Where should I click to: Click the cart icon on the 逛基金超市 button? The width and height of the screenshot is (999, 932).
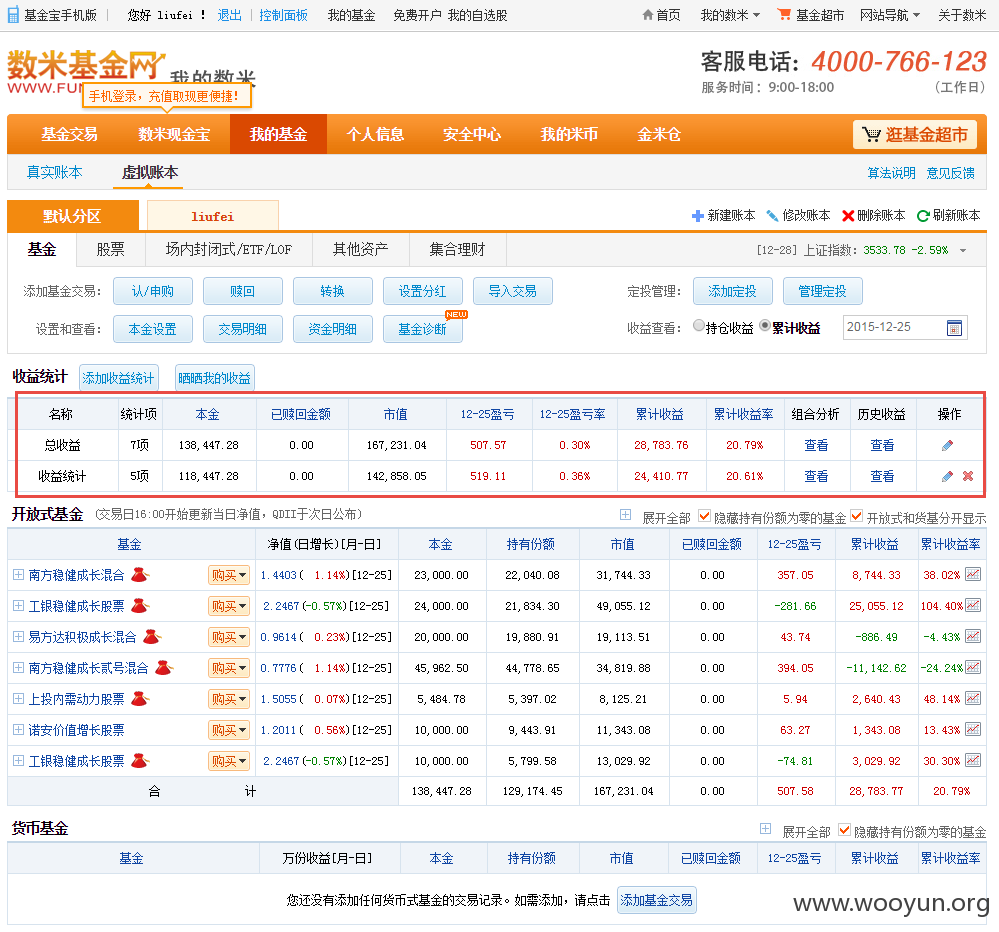click(871, 134)
